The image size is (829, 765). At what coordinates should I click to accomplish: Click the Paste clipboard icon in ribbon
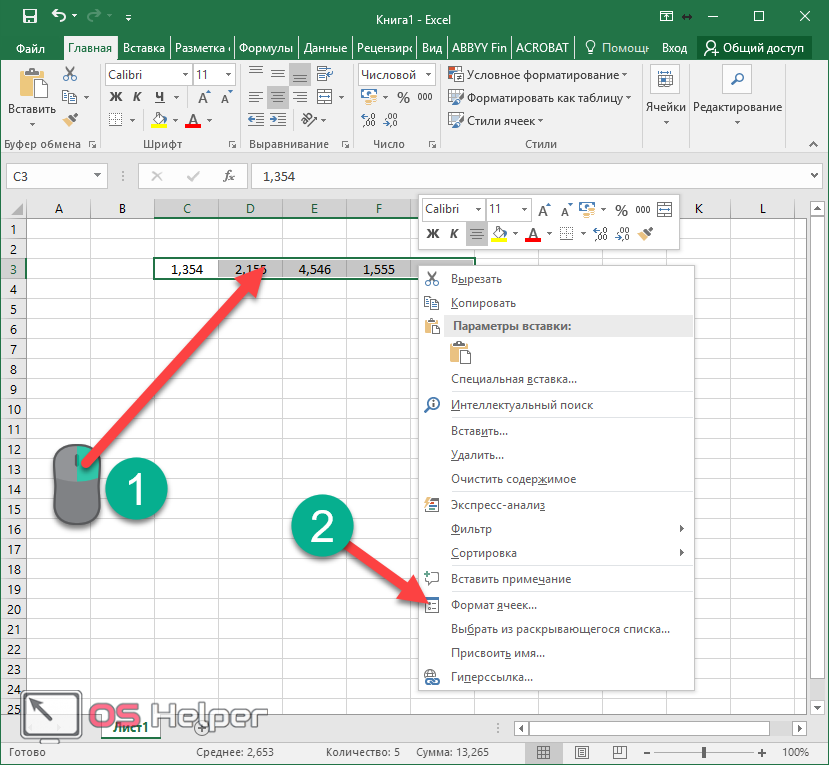[x=32, y=84]
